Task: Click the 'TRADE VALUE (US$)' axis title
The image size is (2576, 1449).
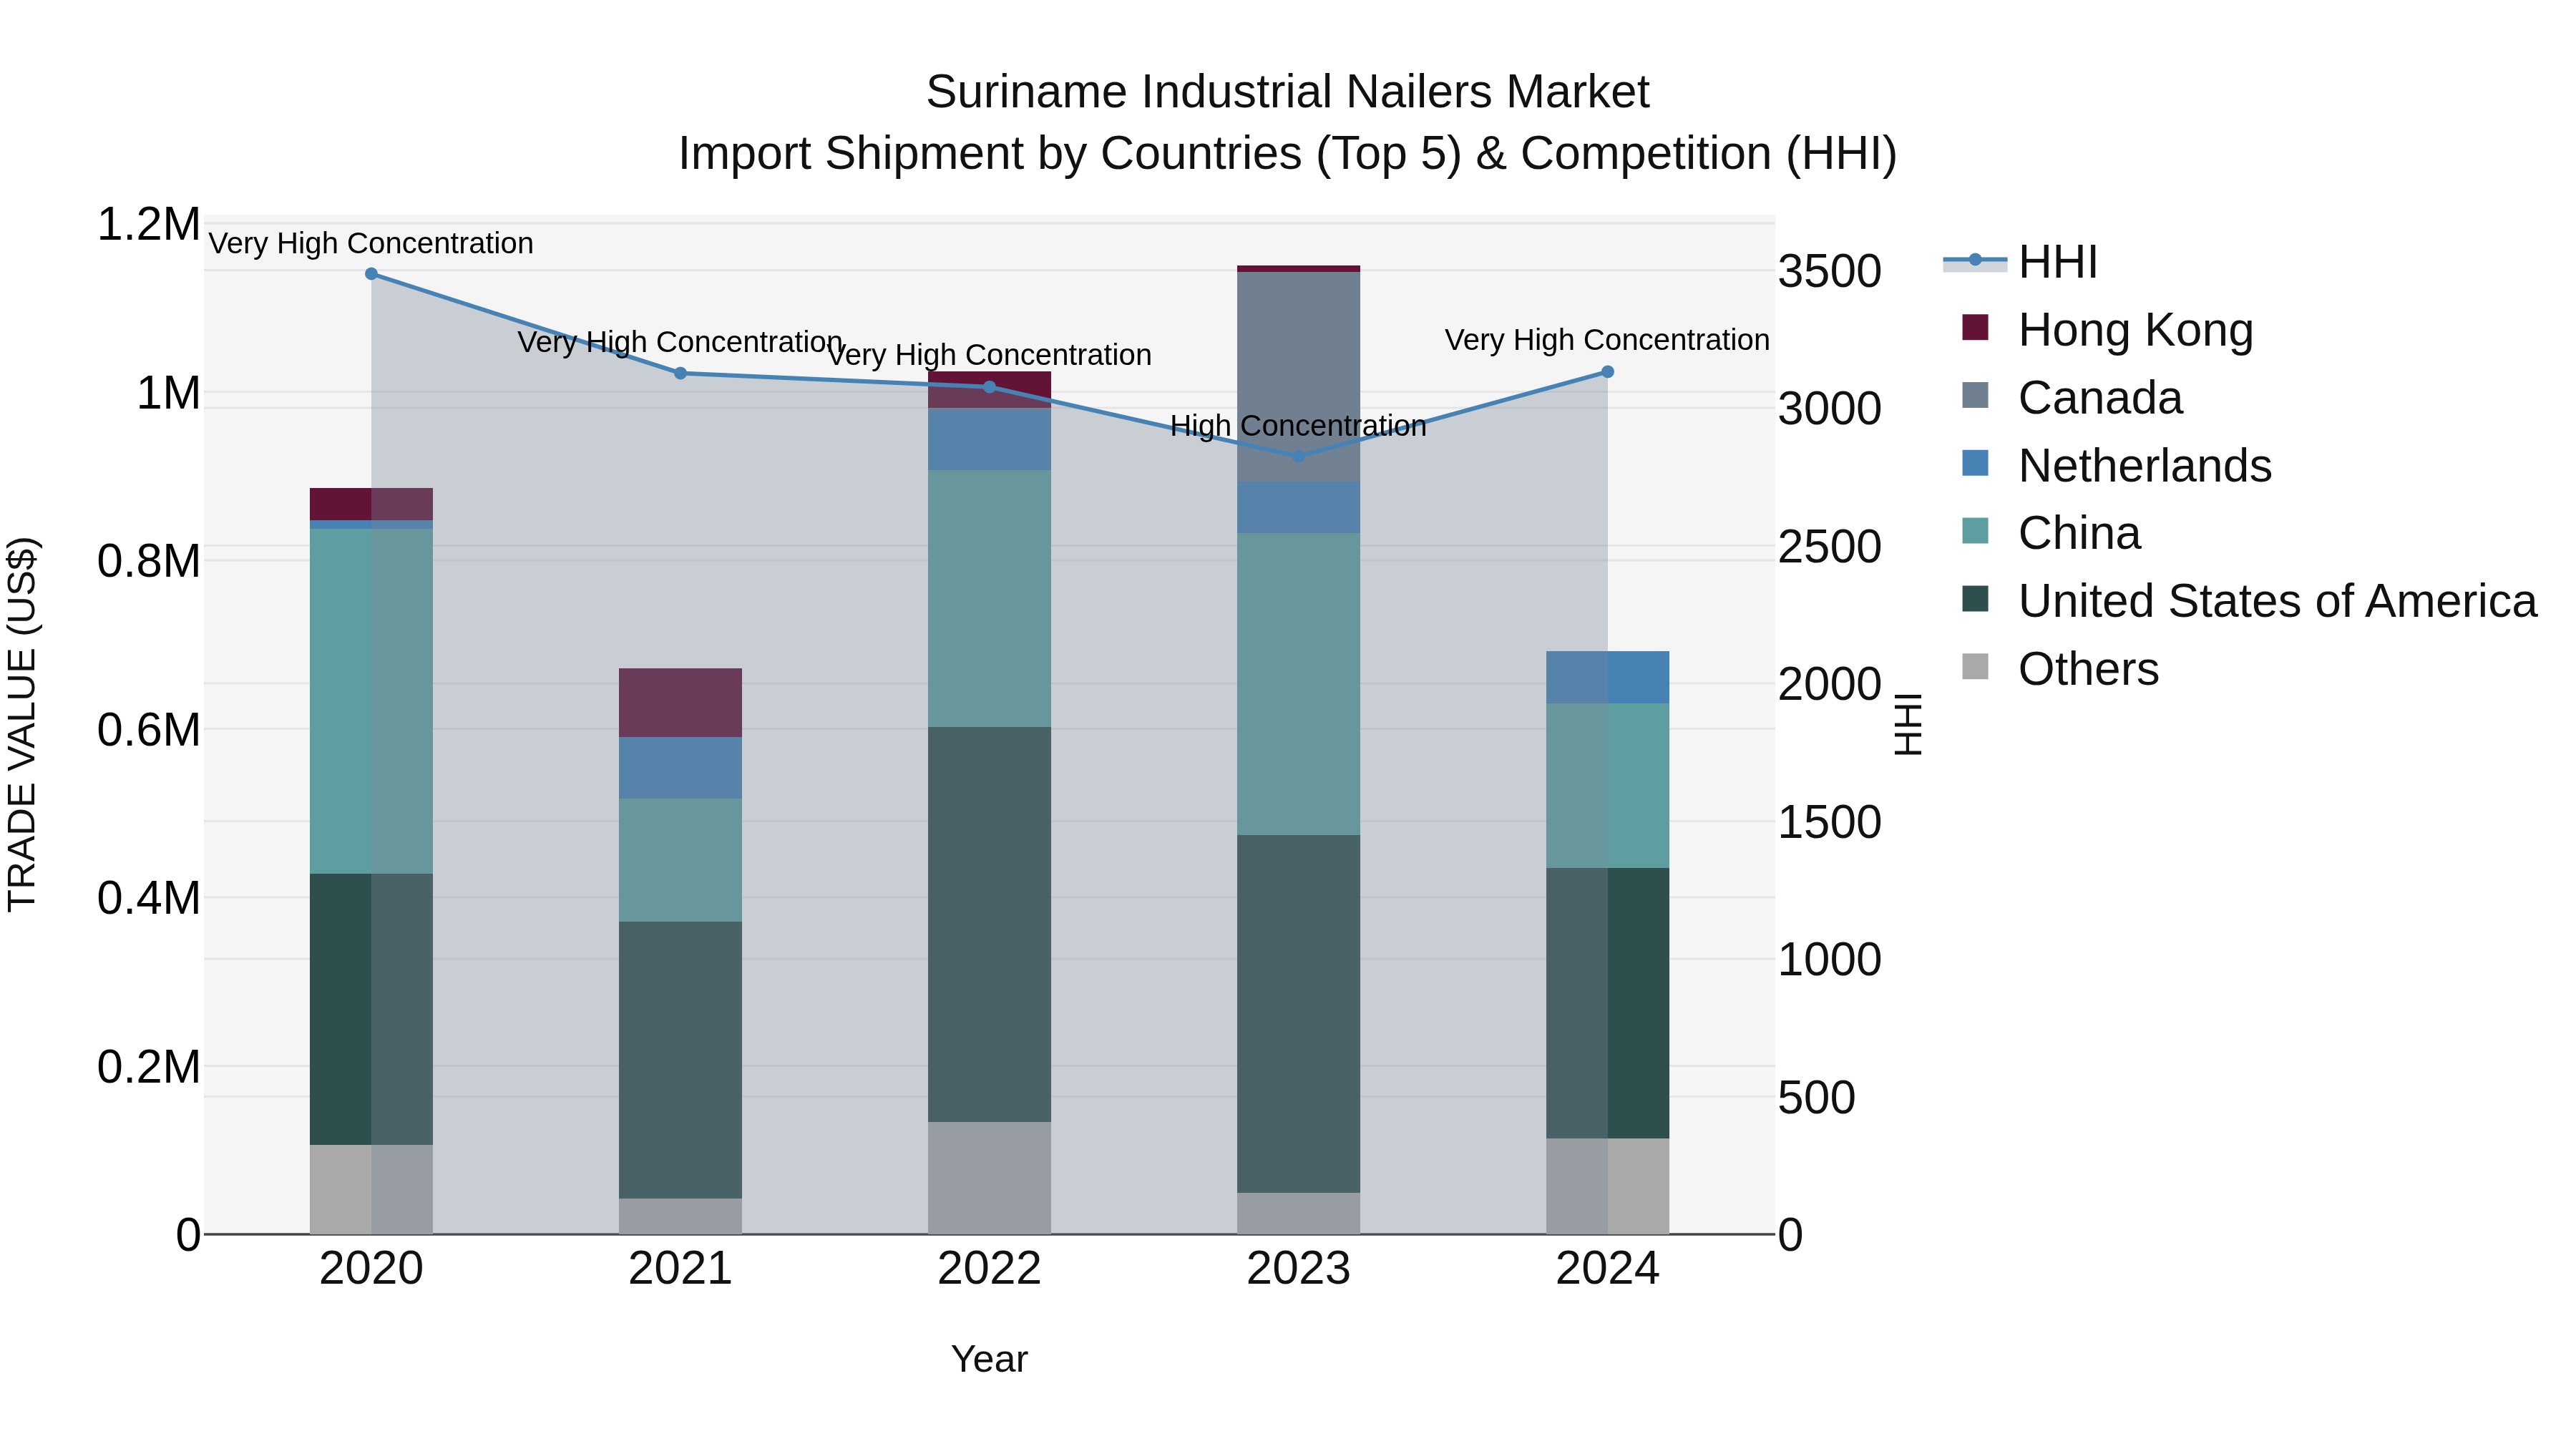Action: pos(22,725)
